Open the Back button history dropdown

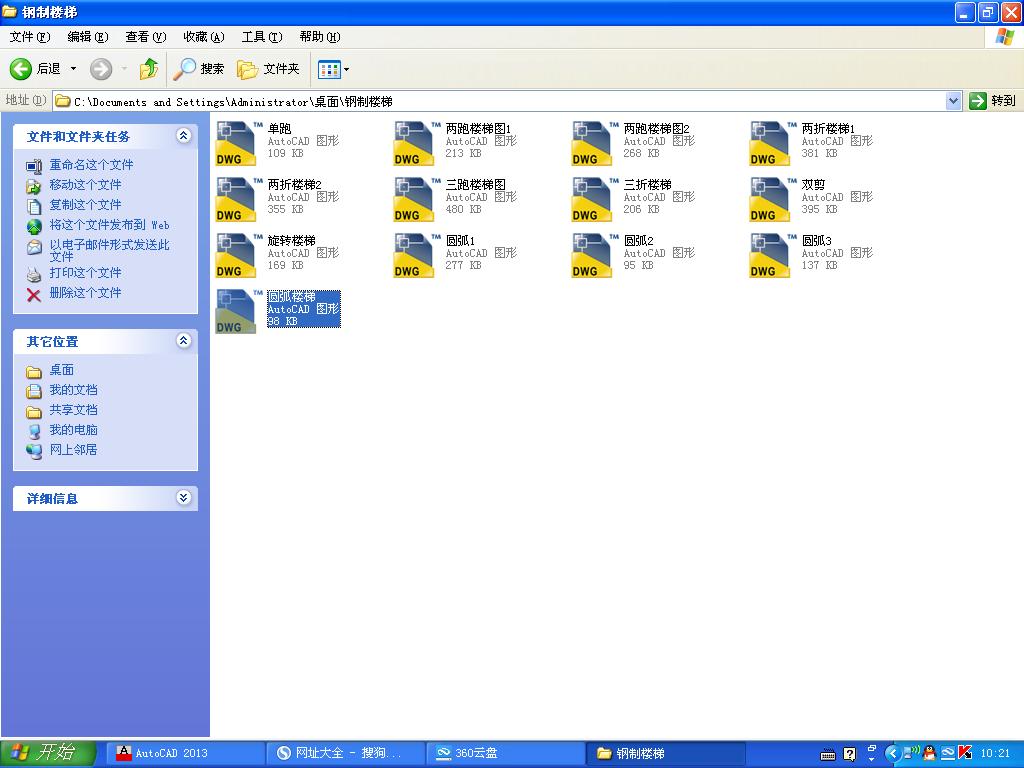coord(73,69)
